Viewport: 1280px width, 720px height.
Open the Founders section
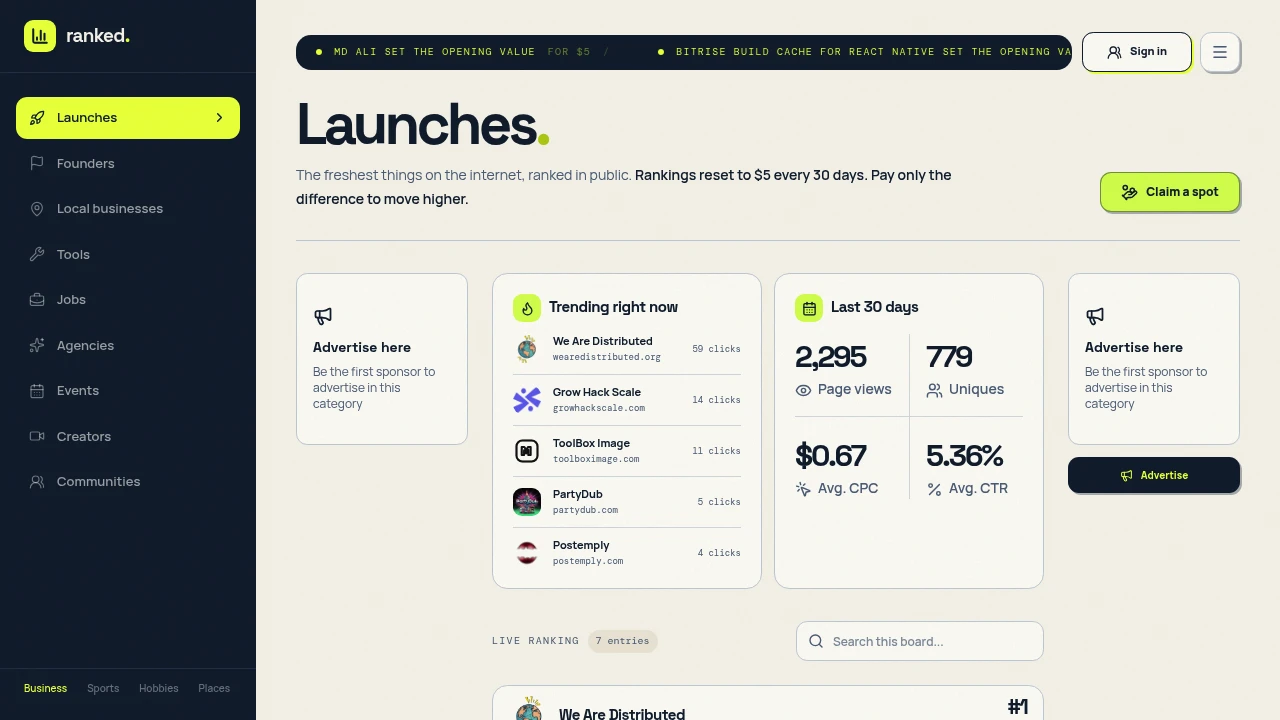tap(128, 163)
